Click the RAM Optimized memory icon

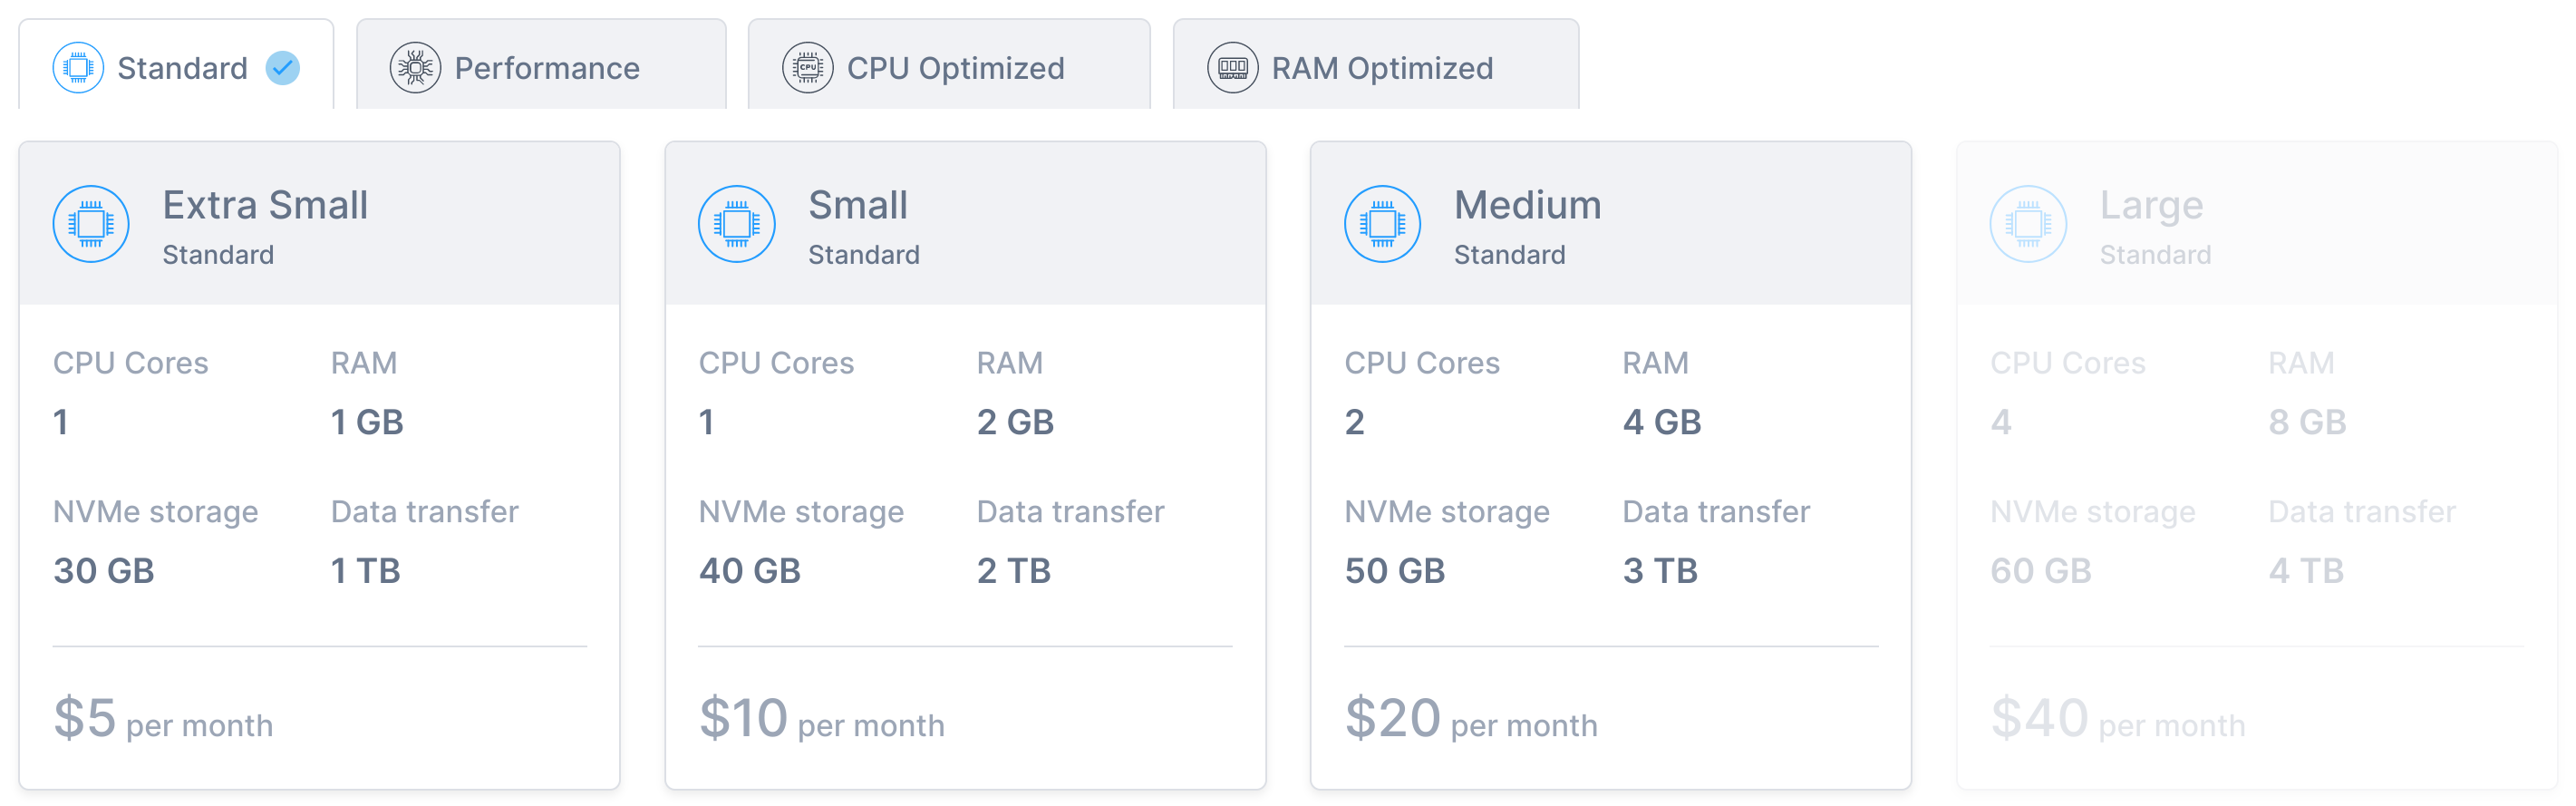pyautogui.click(x=1233, y=68)
